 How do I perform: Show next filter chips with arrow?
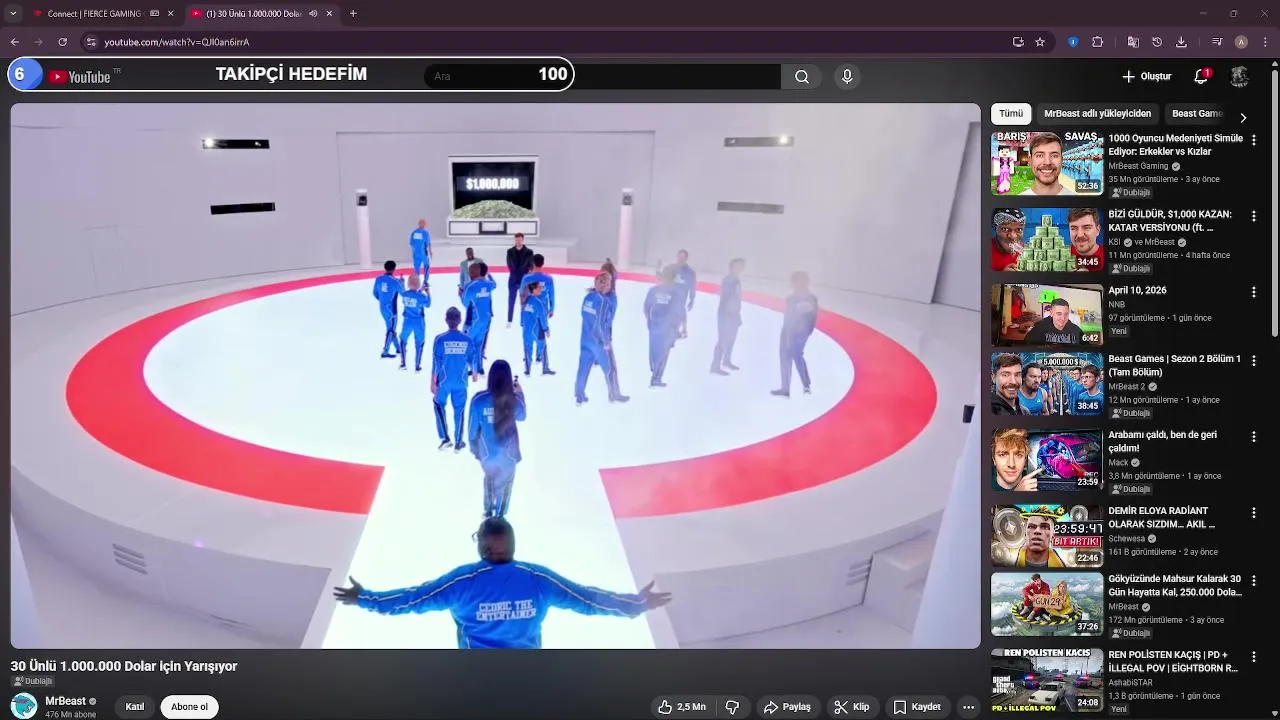click(1243, 117)
